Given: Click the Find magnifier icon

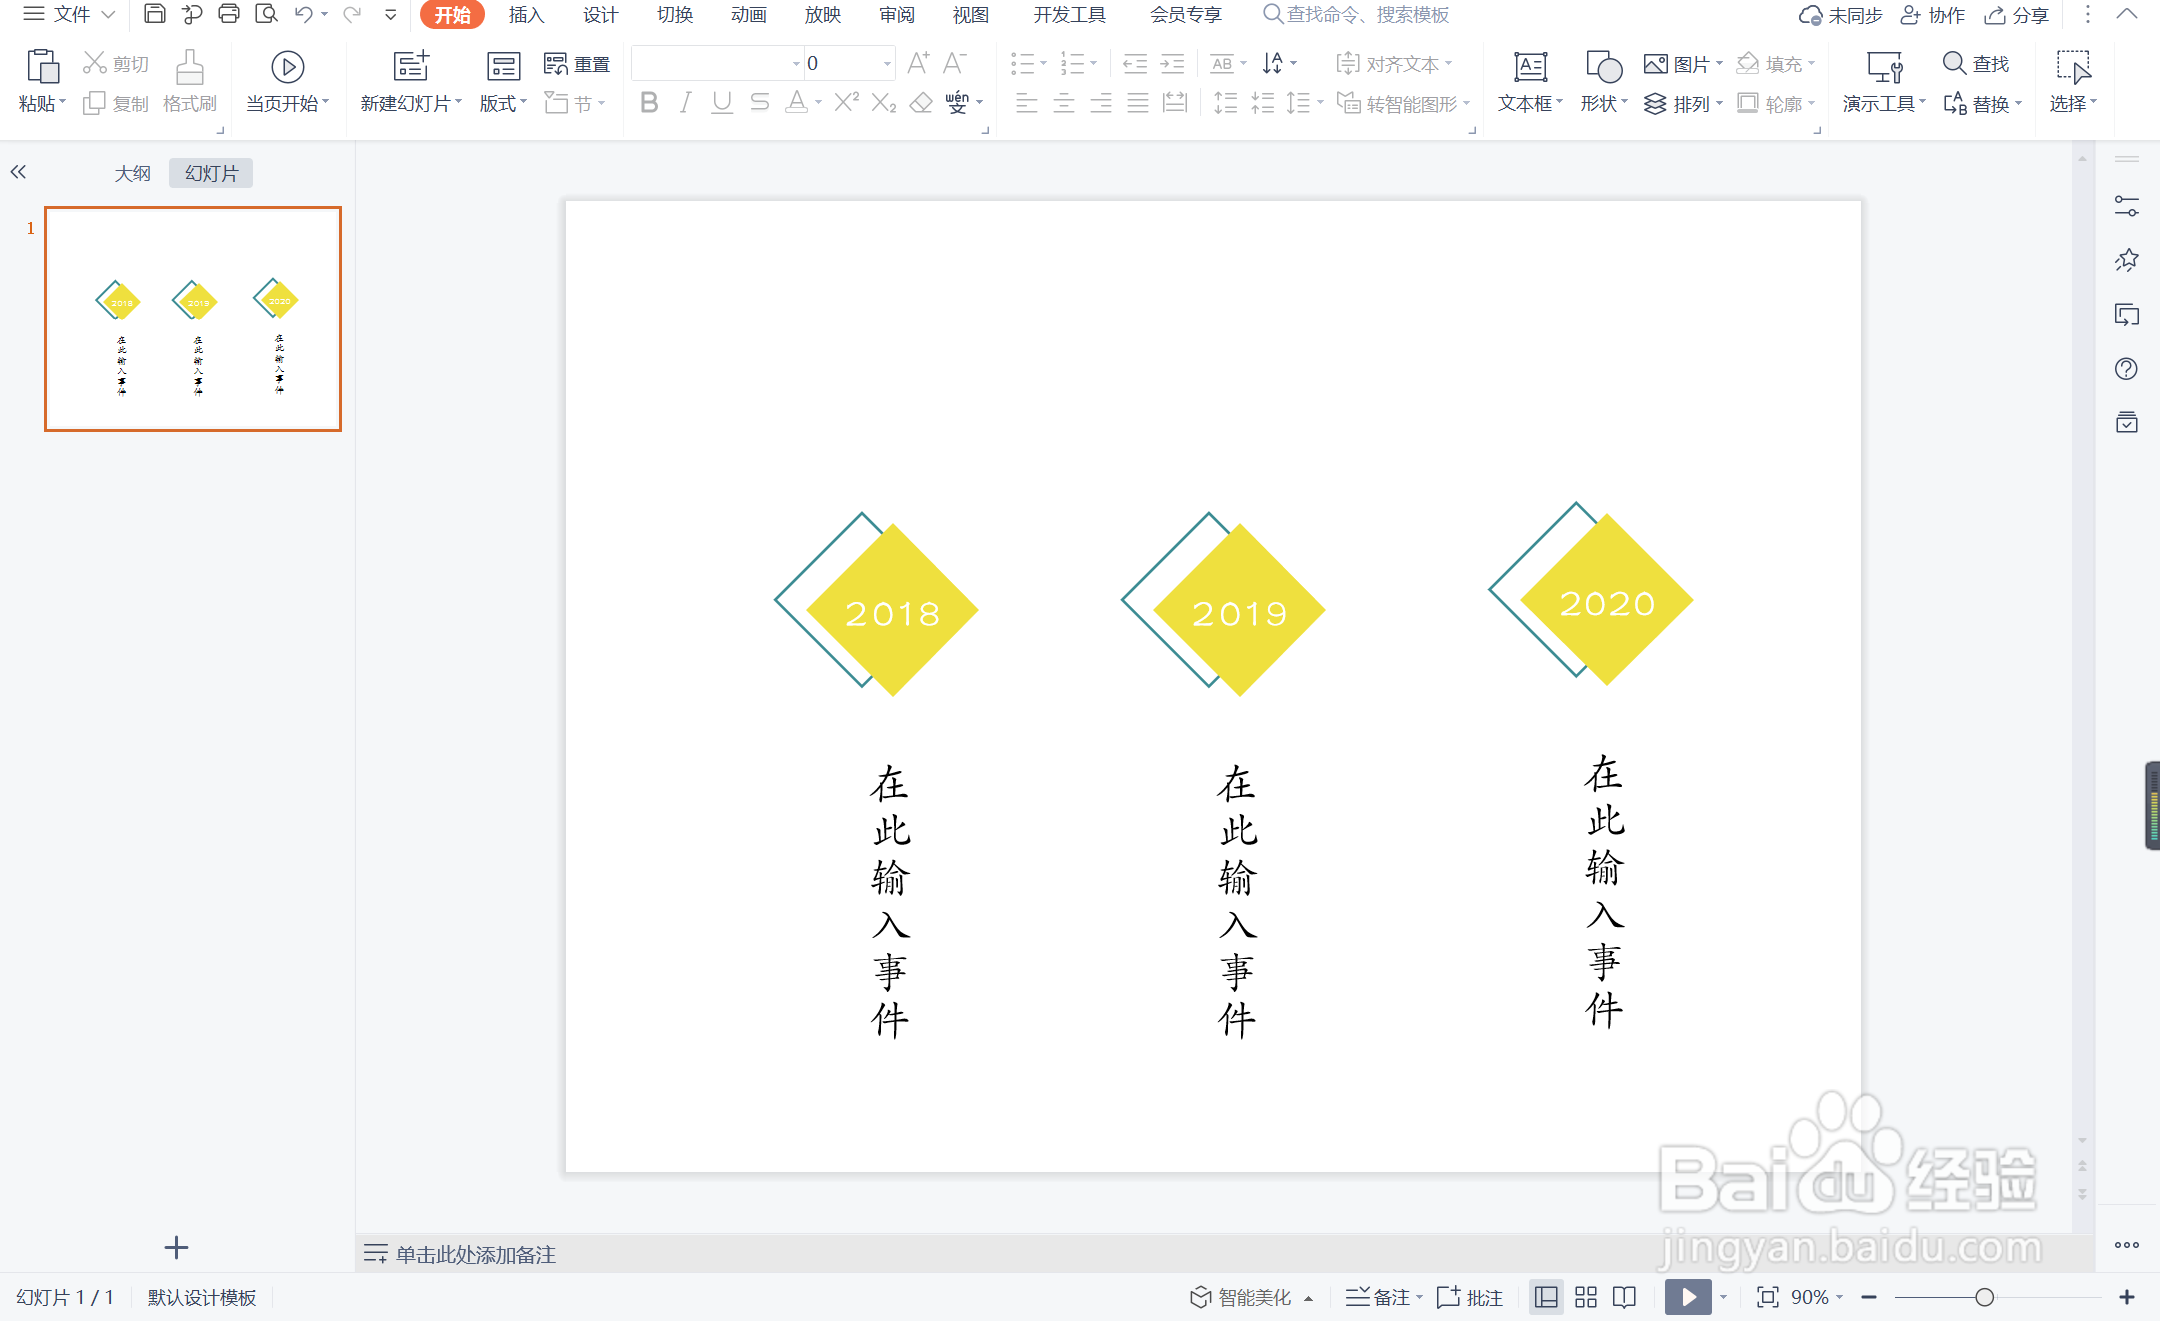Looking at the screenshot, I should coord(1953,63).
